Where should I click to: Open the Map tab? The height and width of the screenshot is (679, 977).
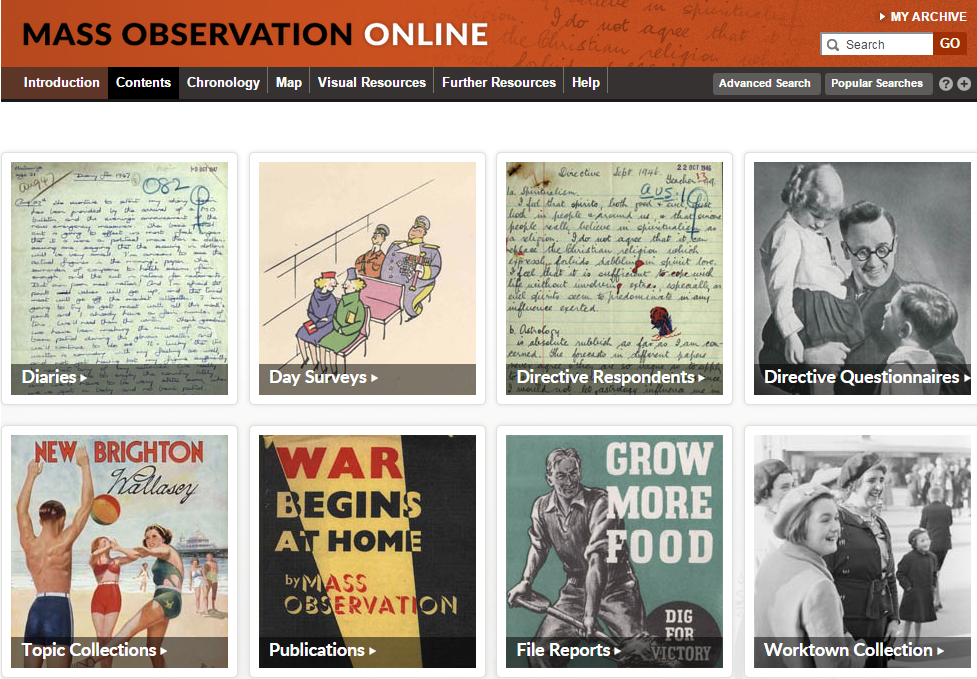coord(288,82)
